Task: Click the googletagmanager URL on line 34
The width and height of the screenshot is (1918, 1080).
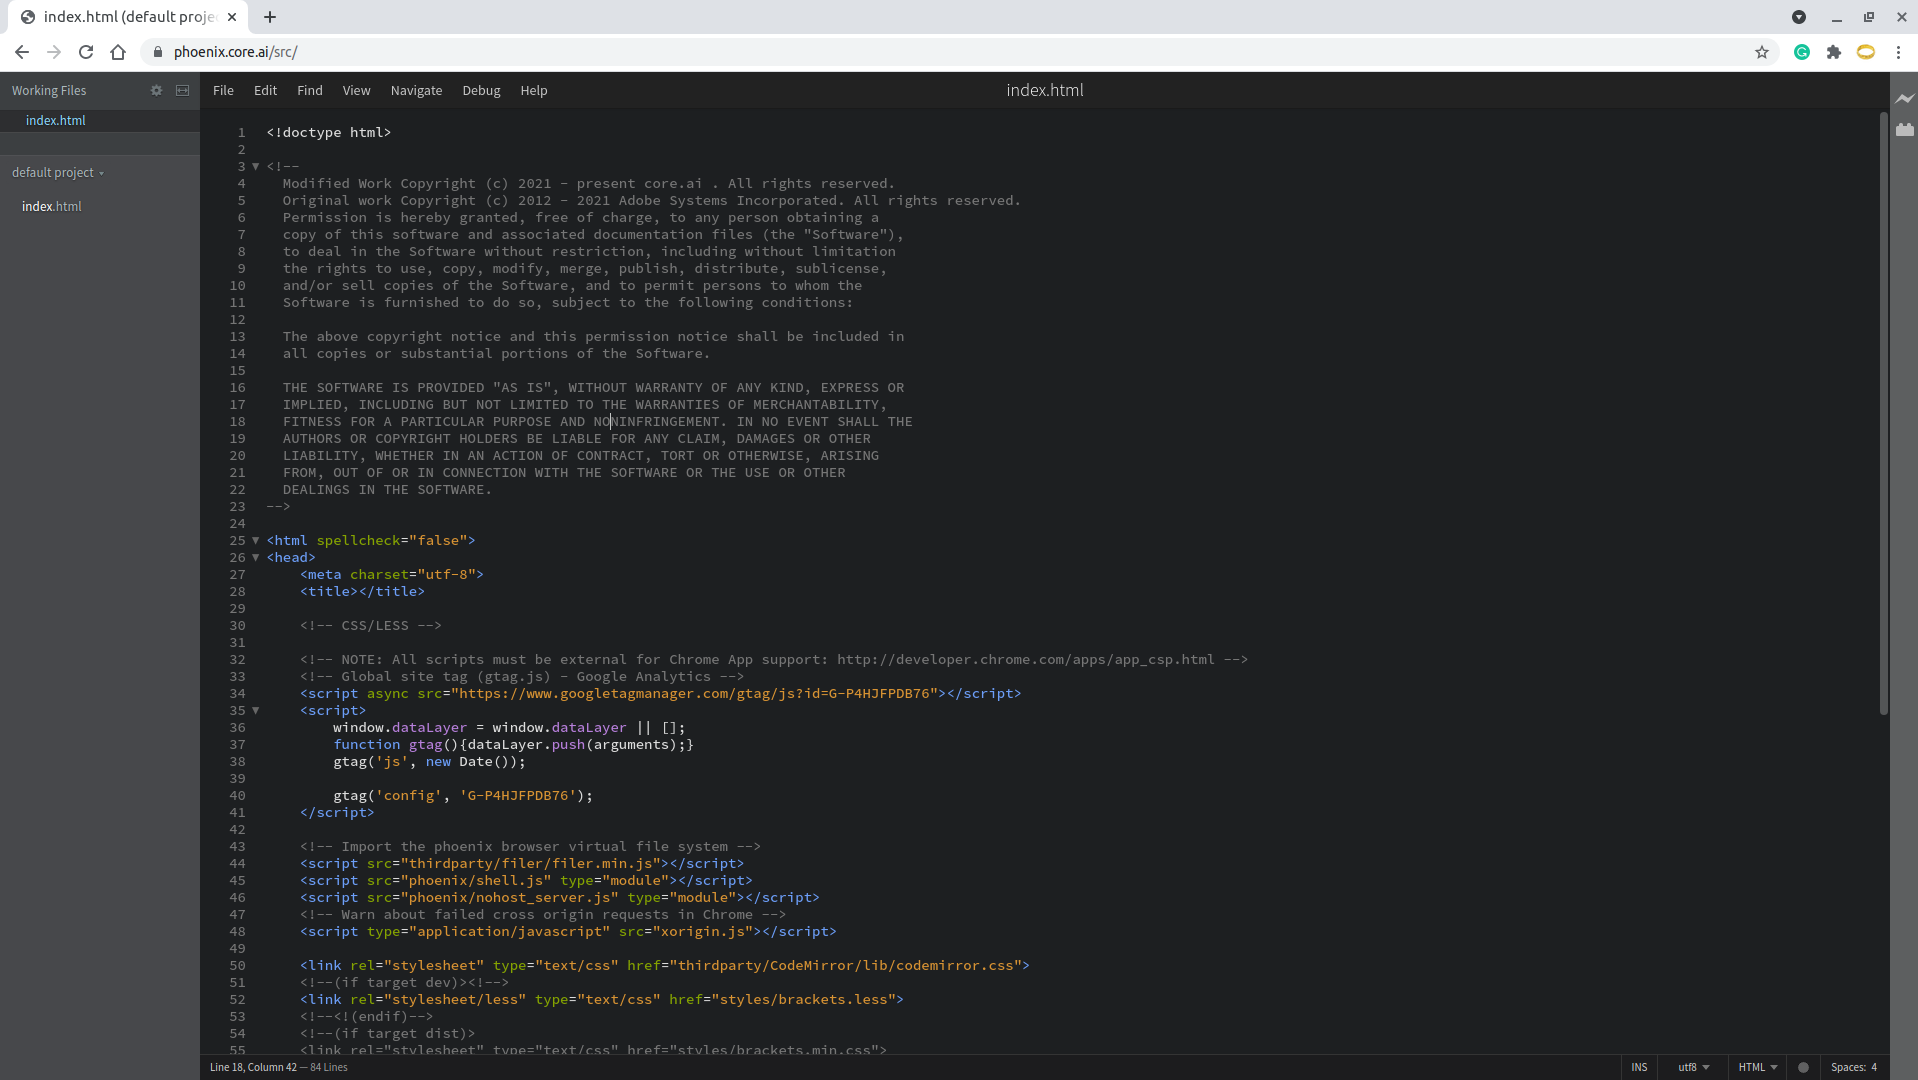Action: [x=694, y=694]
